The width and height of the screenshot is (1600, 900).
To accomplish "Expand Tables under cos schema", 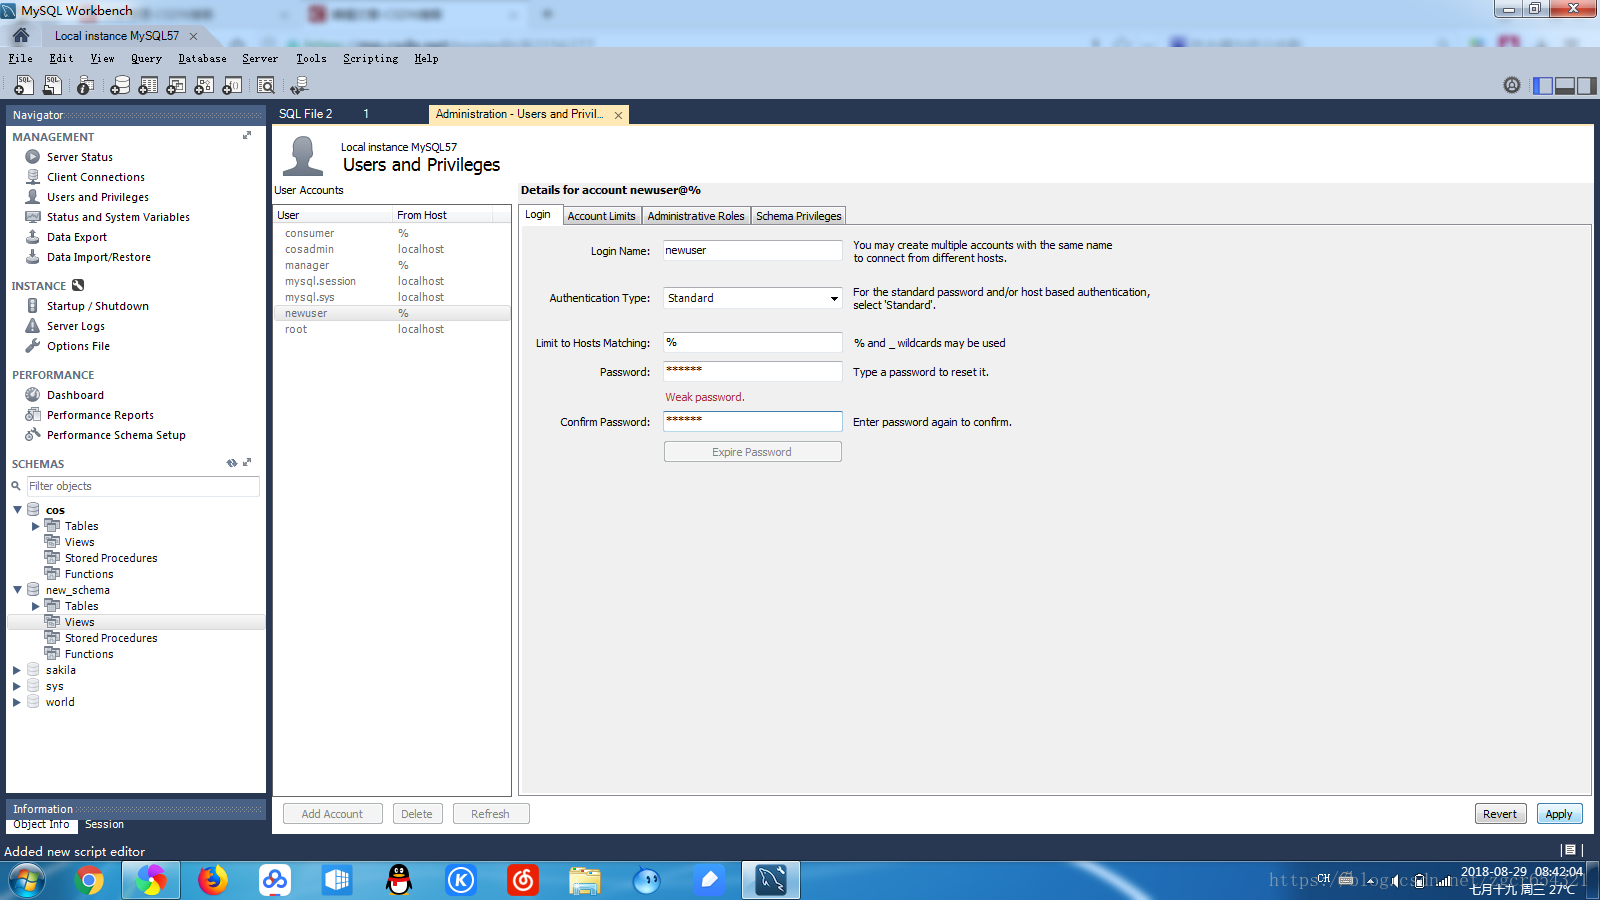I will [36, 526].
